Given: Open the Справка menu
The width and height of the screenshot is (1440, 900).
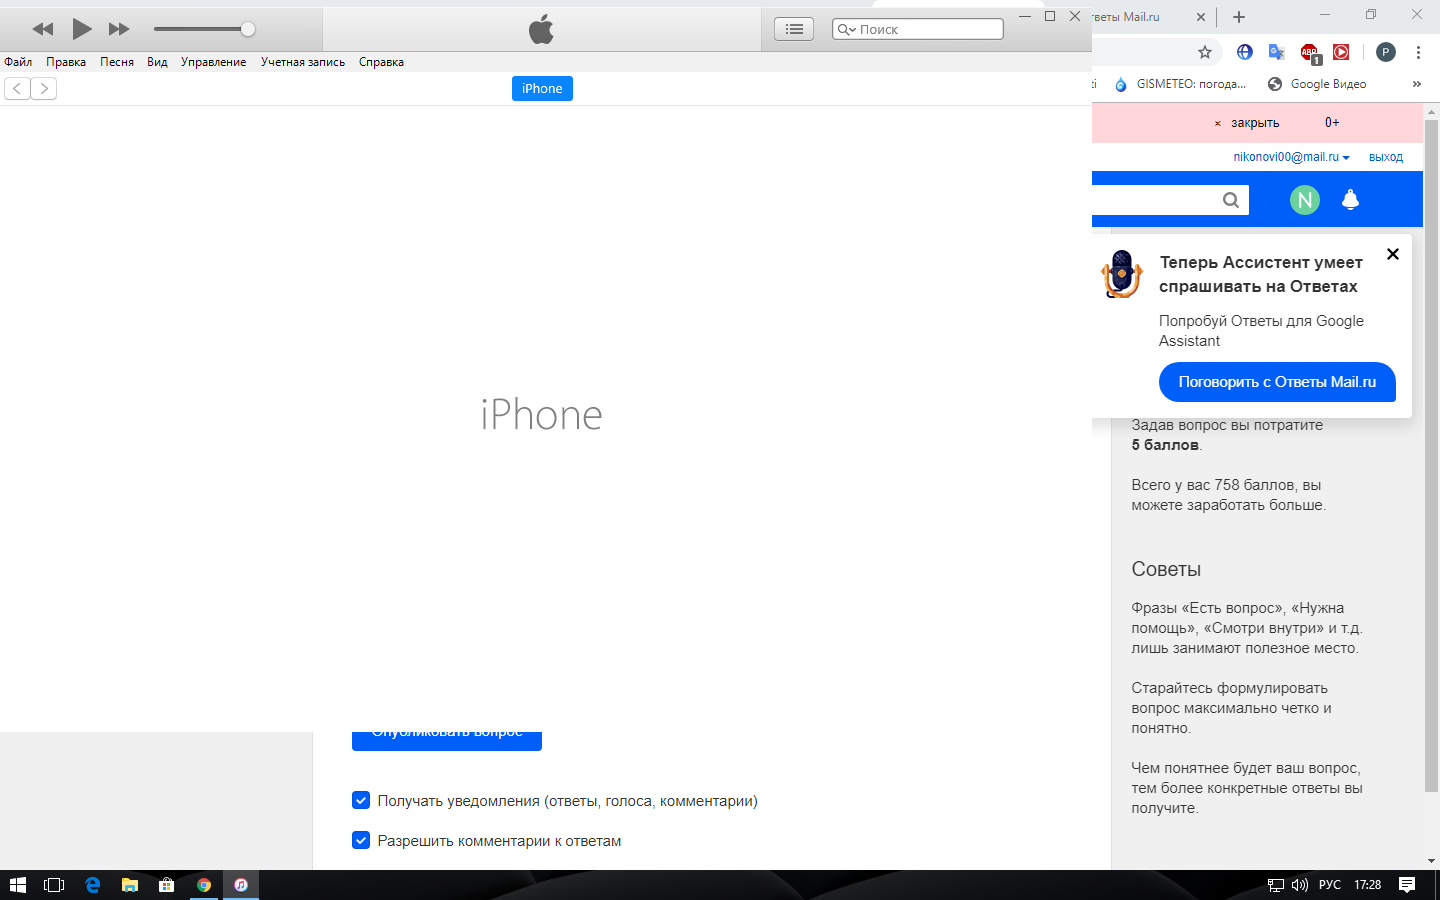Looking at the screenshot, I should point(381,62).
